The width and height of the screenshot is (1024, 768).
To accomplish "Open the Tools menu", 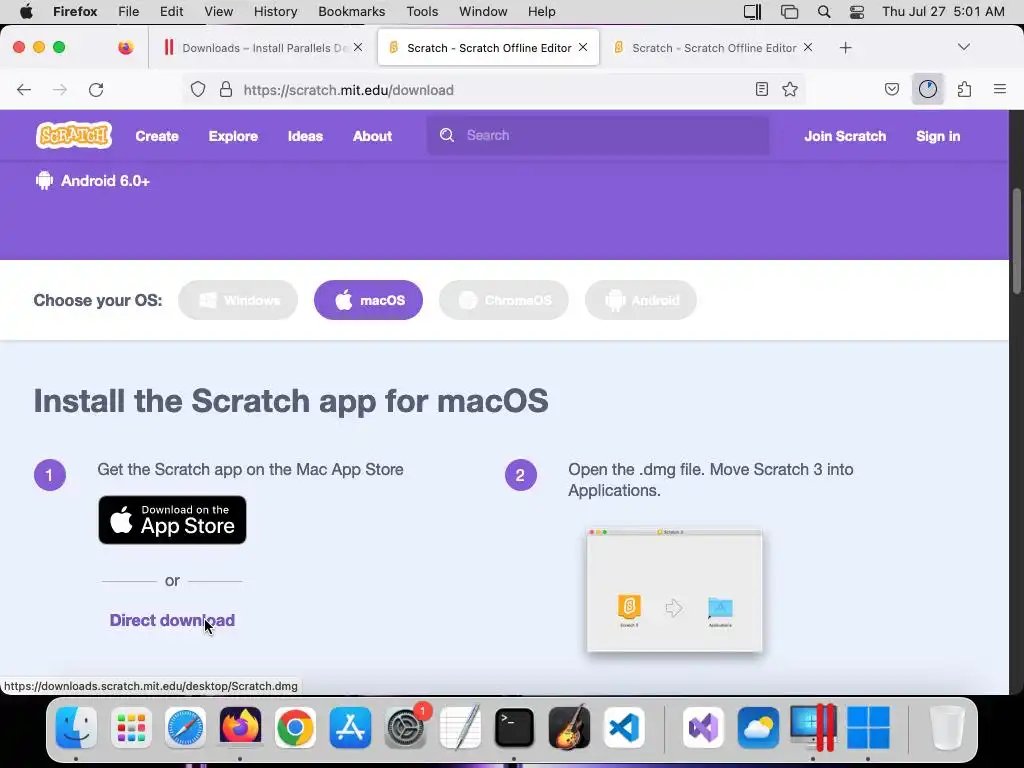I will [x=422, y=12].
